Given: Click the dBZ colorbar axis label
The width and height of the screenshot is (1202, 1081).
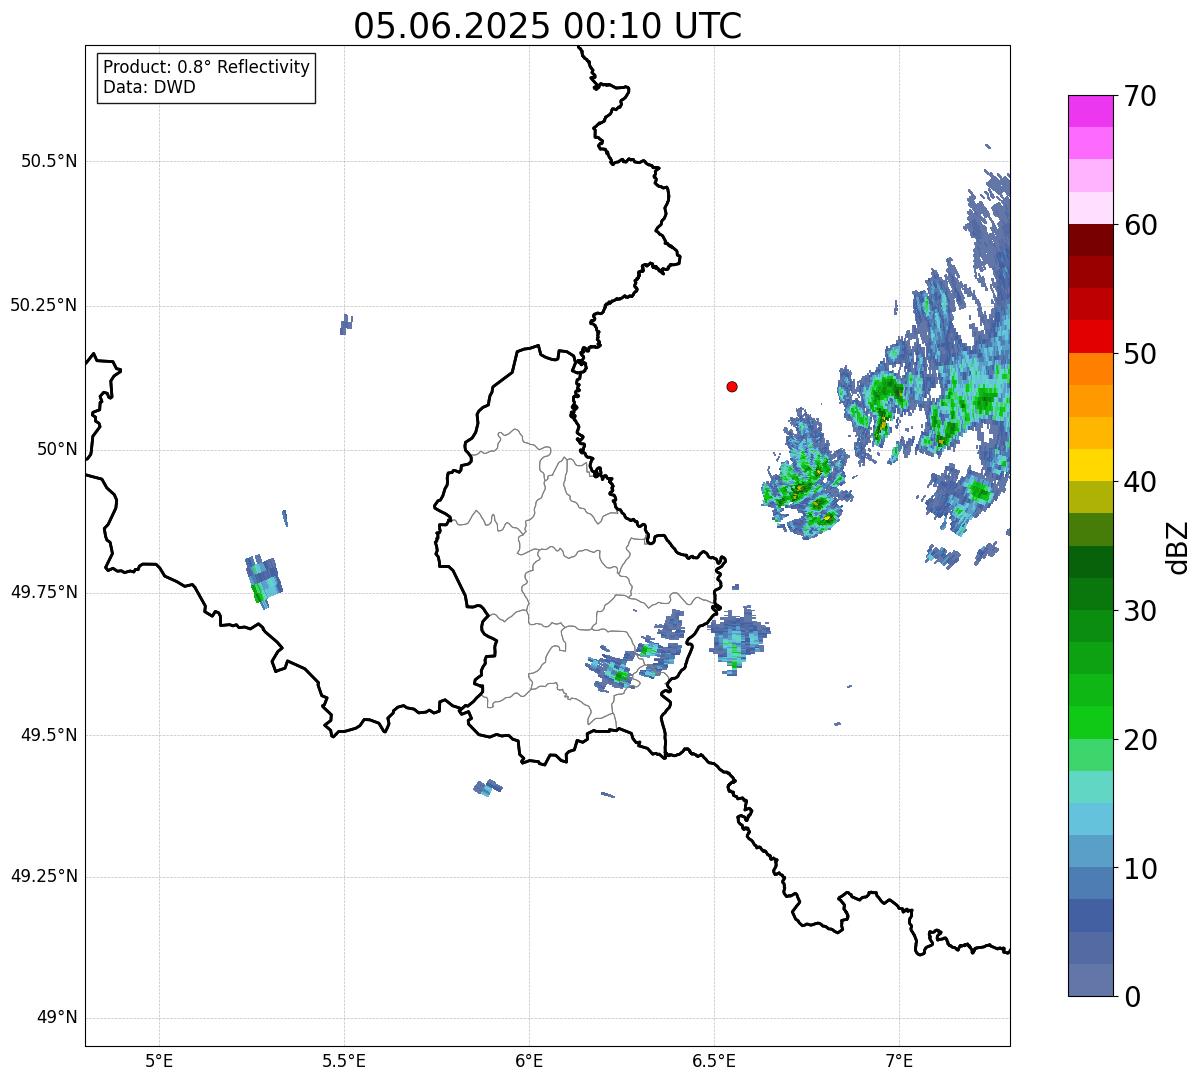Looking at the screenshot, I should [1178, 546].
